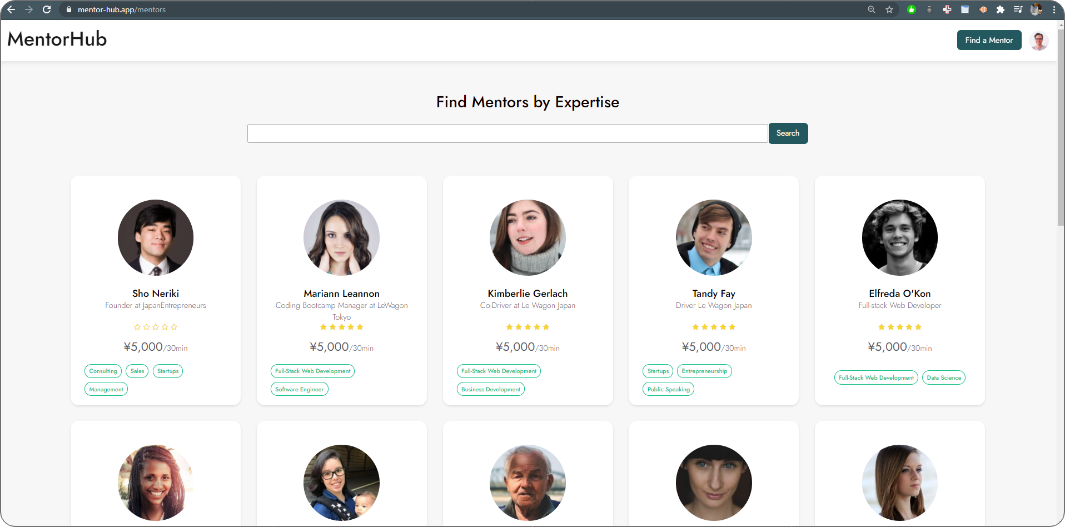Reload the page with the refresh icon

(46, 10)
